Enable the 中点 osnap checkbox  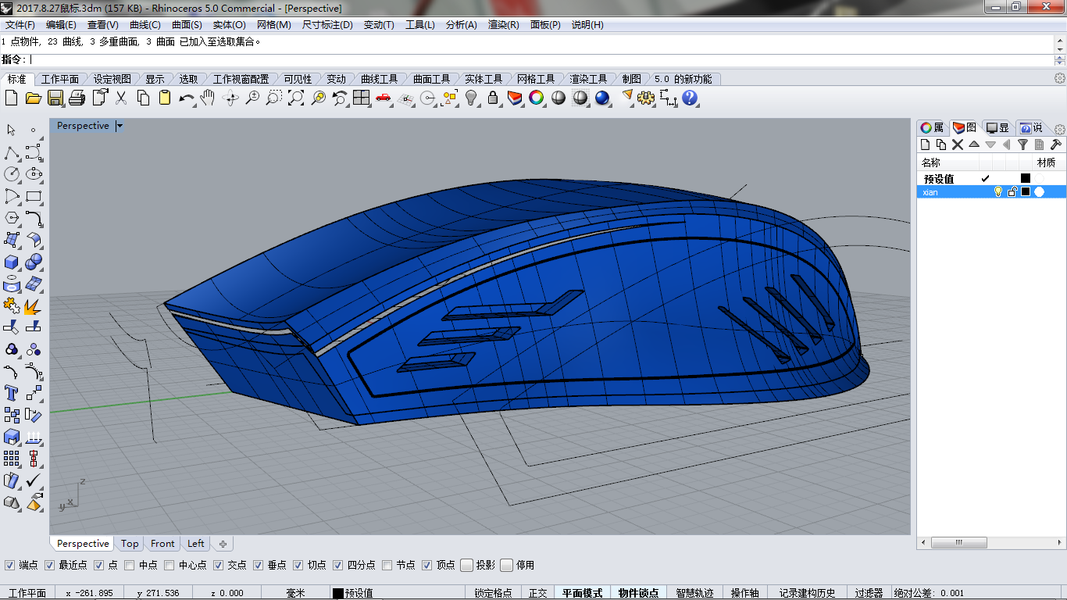click(129, 565)
